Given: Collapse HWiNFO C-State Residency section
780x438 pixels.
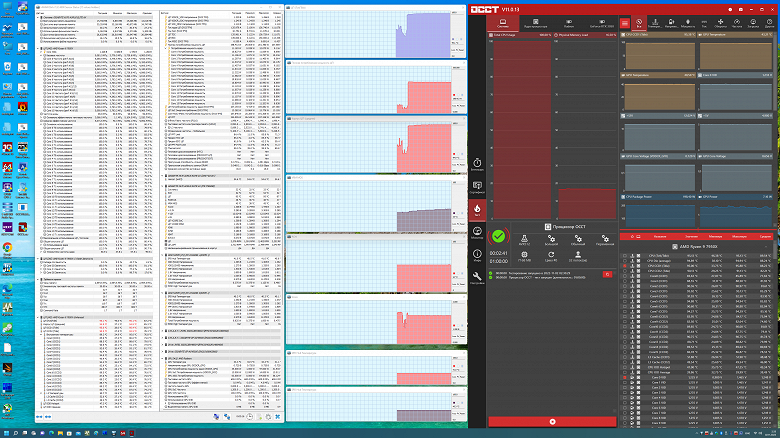Looking at the screenshot, I should tap(38, 259).
